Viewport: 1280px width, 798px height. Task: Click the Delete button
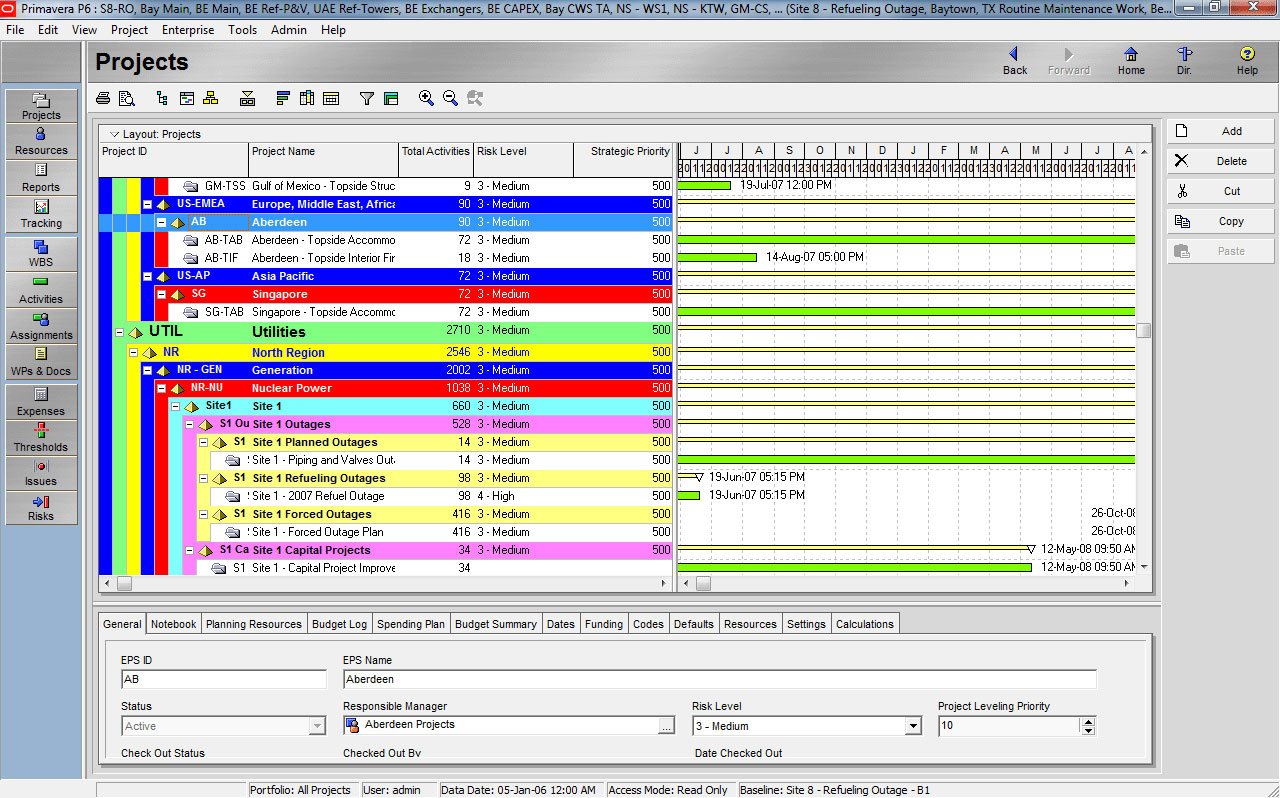(1221, 161)
